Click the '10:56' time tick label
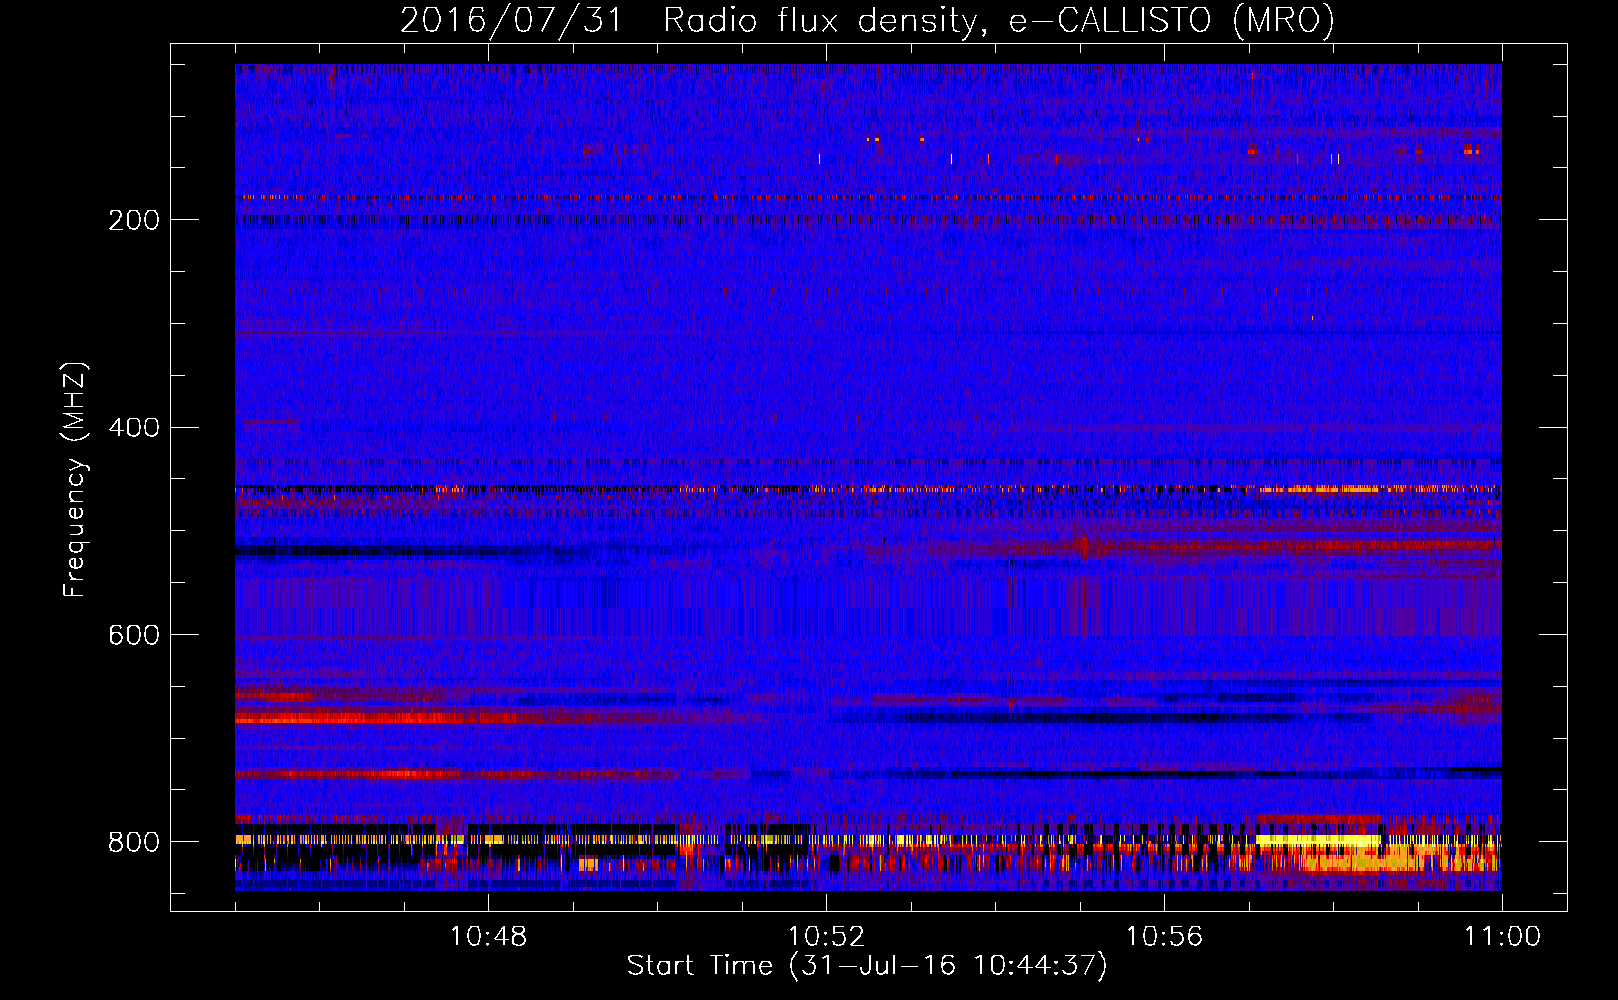1618x1000 pixels. click(1164, 937)
